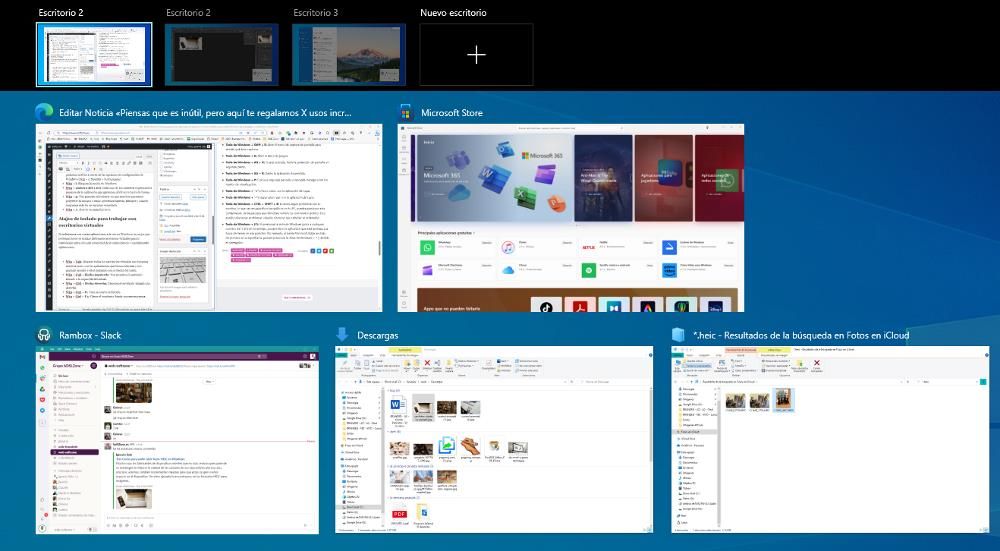1000x551 pixels.
Task: Click the Rambox app icon beside Slack title
Action: (43, 335)
